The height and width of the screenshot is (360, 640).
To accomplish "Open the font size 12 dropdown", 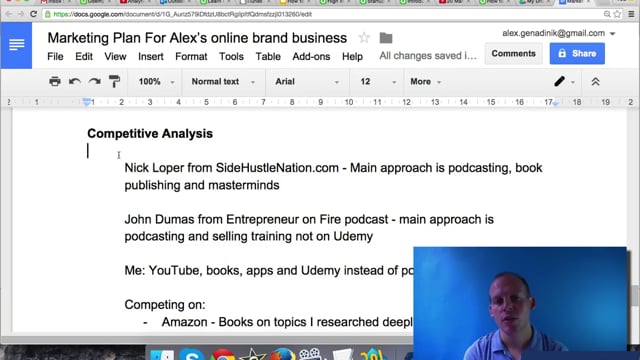I will coord(378,82).
